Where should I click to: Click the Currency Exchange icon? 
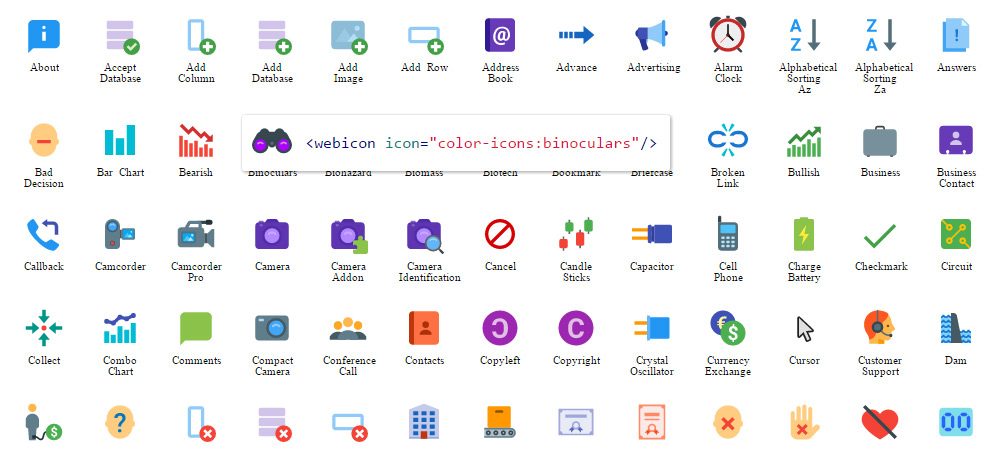point(728,328)
